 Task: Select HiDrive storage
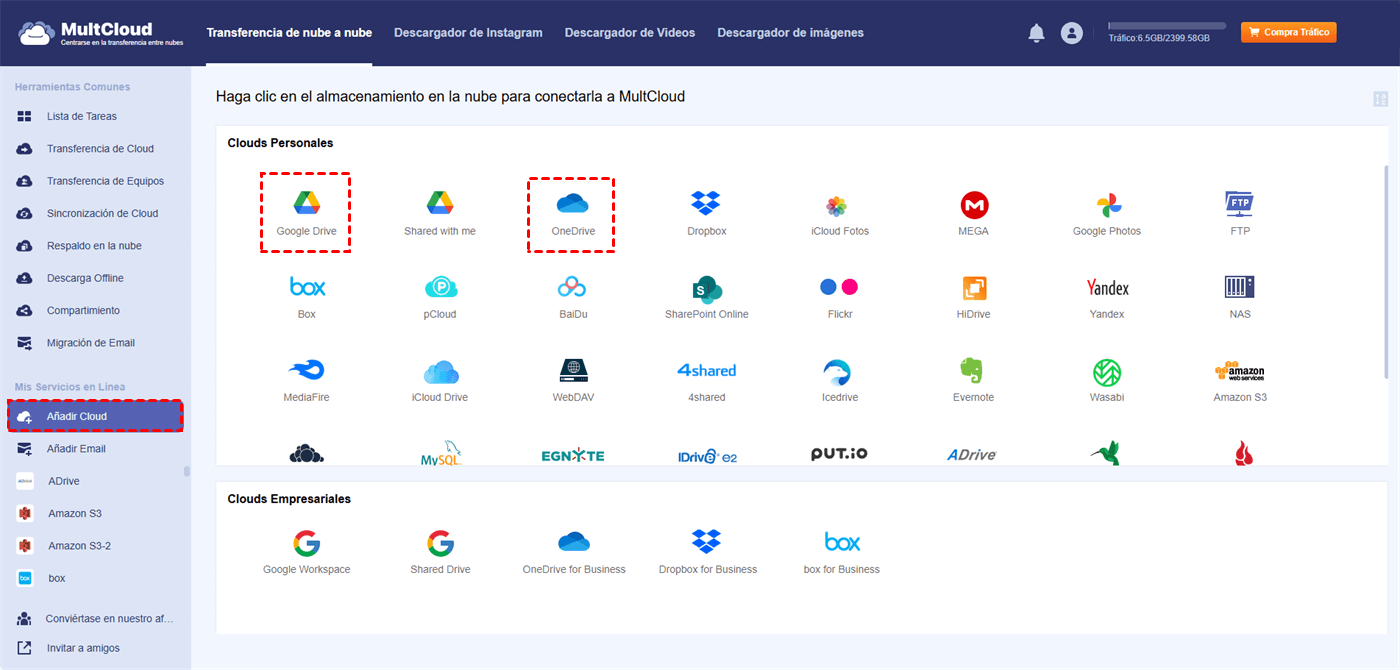[973, 297]
